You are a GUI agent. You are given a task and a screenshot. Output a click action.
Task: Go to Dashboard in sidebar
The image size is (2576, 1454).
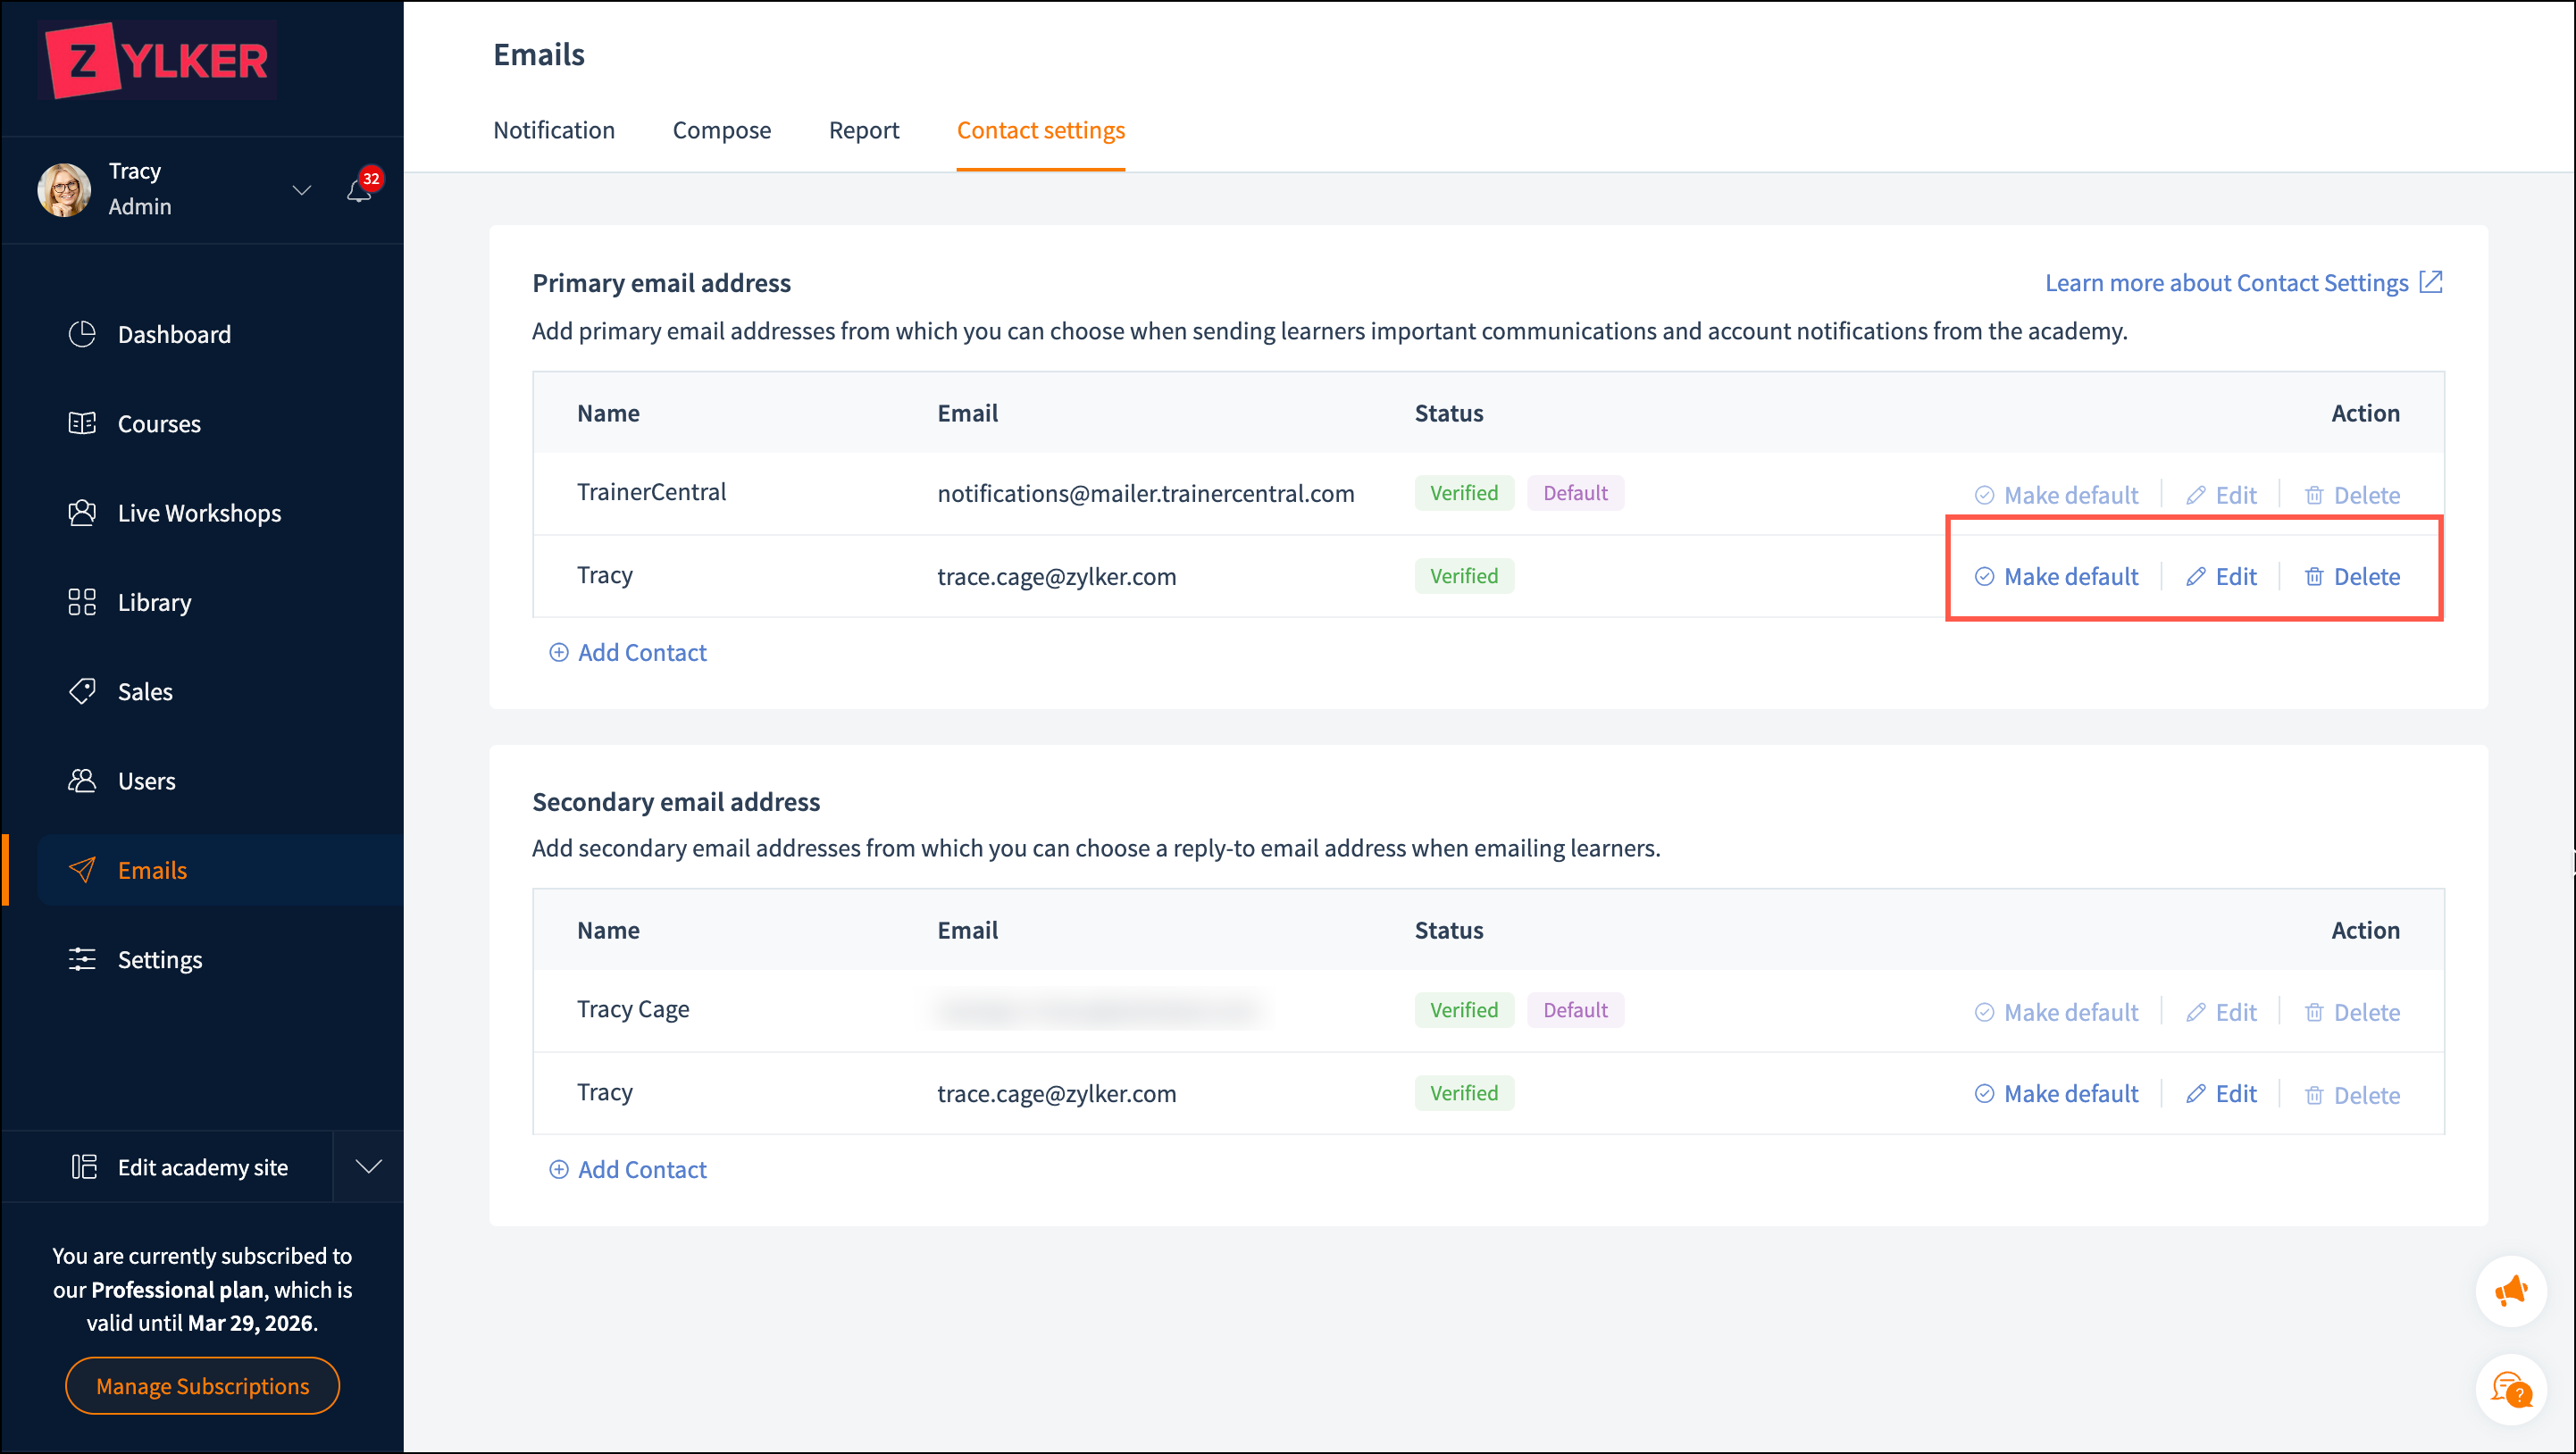point(174,334)
